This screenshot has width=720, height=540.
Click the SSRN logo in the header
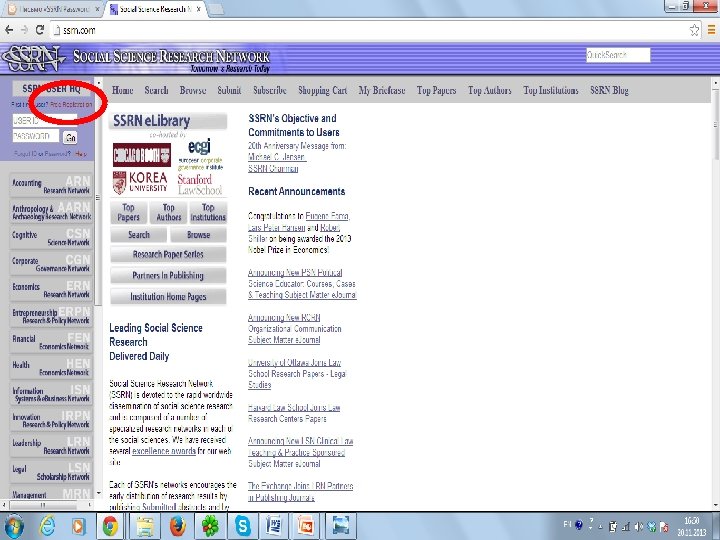click(x=32, y=58)
